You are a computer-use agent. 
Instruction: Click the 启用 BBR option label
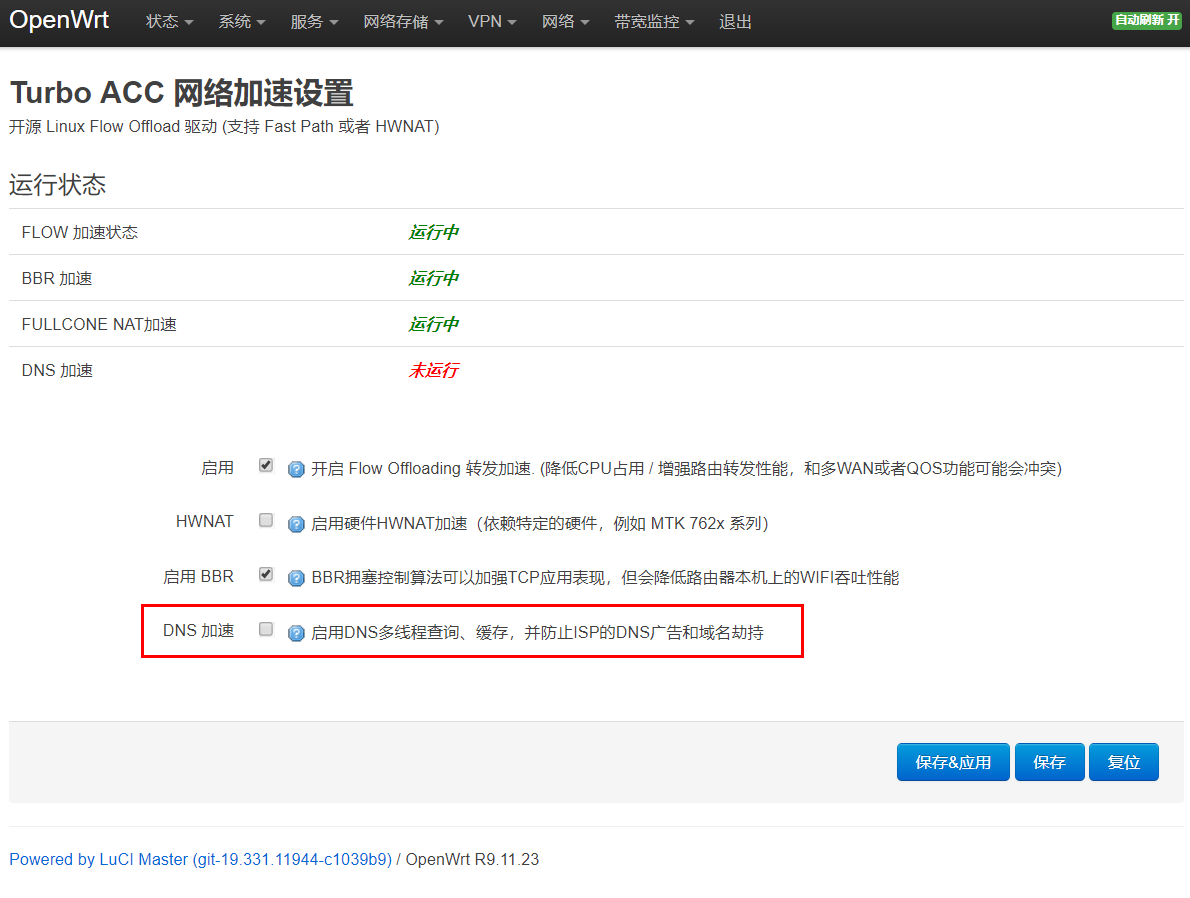click(198, 577)
